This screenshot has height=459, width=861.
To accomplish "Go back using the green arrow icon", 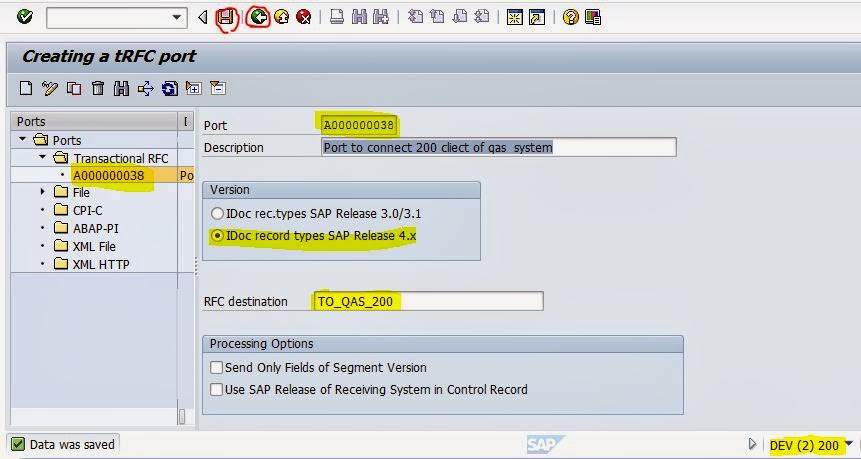I will click(258, 18).
